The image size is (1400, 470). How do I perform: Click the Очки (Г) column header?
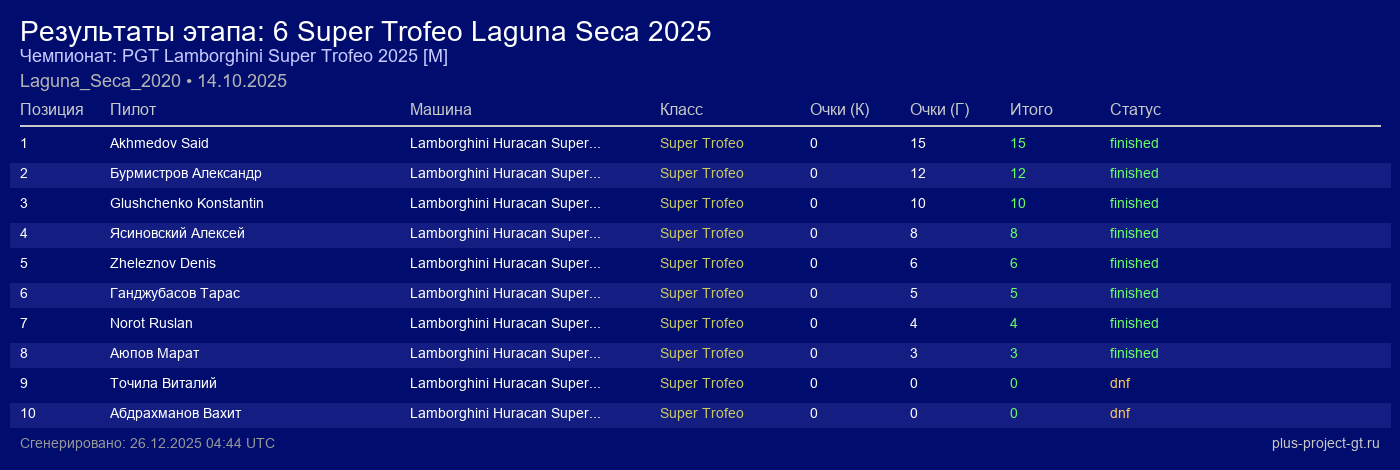(939, 109)
